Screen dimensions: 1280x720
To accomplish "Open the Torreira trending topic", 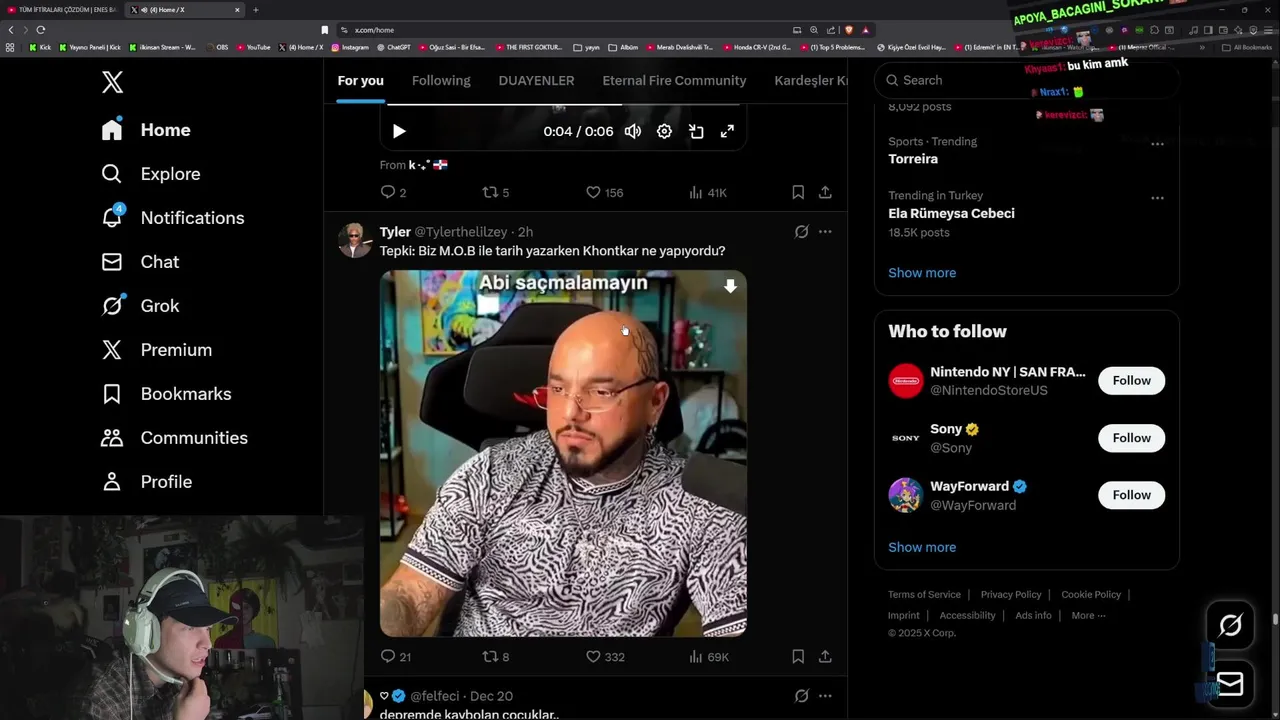I will [913, 159].
